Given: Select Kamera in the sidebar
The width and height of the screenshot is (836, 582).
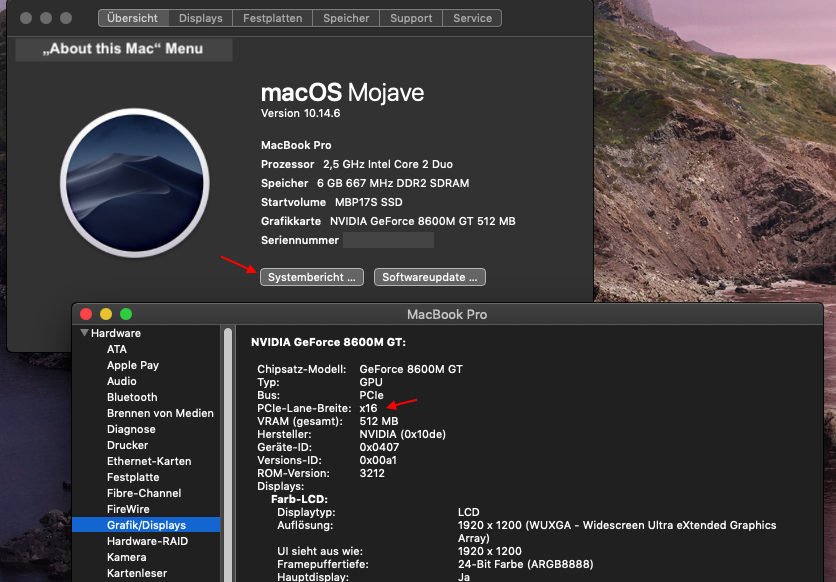Looking at the screenshot, I should click(126, 557).
